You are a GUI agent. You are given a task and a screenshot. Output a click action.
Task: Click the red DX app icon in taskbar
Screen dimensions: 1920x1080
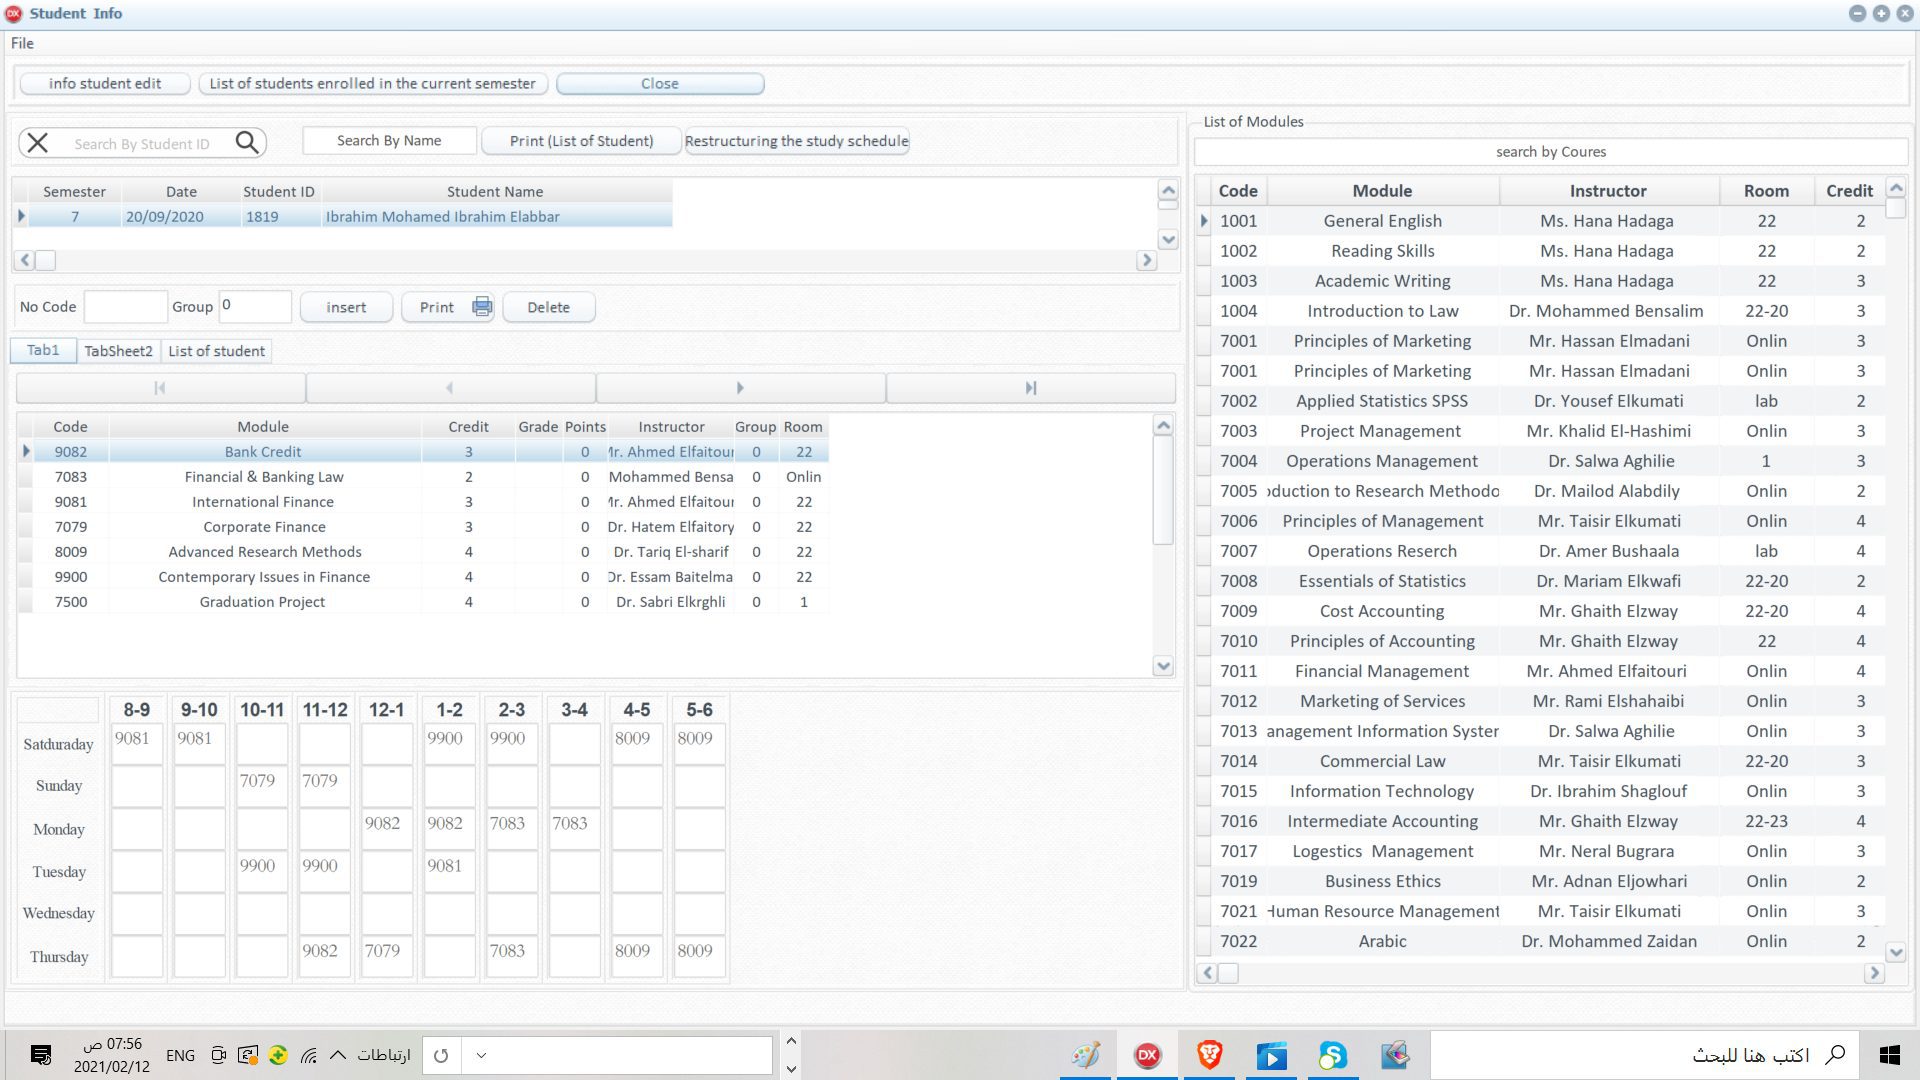pyautogui.click(x=1147, y=1055)
